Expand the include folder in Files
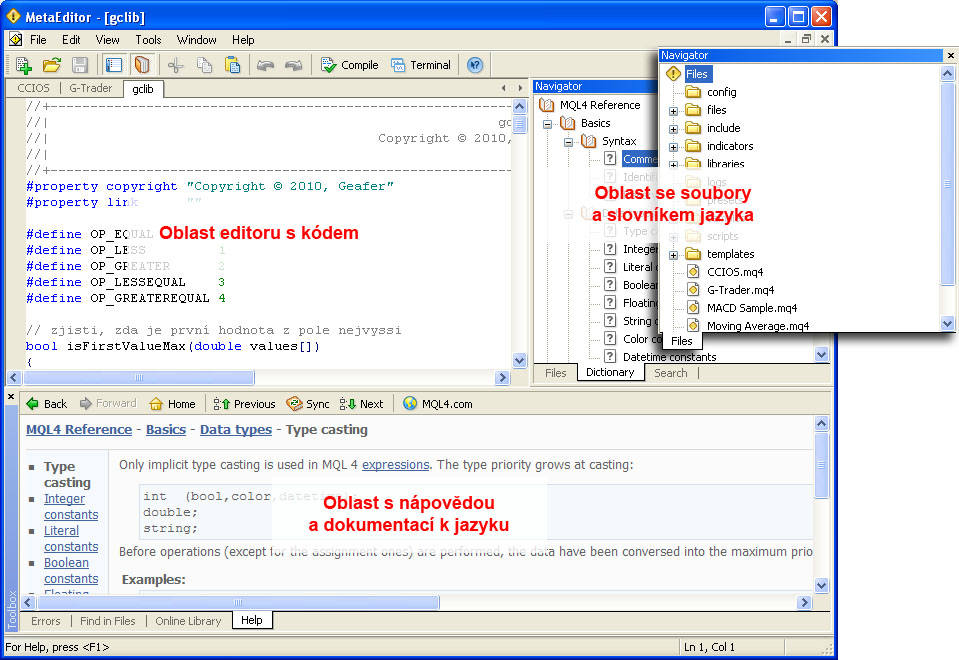This screenshot has height=660, width=959. 673,128
